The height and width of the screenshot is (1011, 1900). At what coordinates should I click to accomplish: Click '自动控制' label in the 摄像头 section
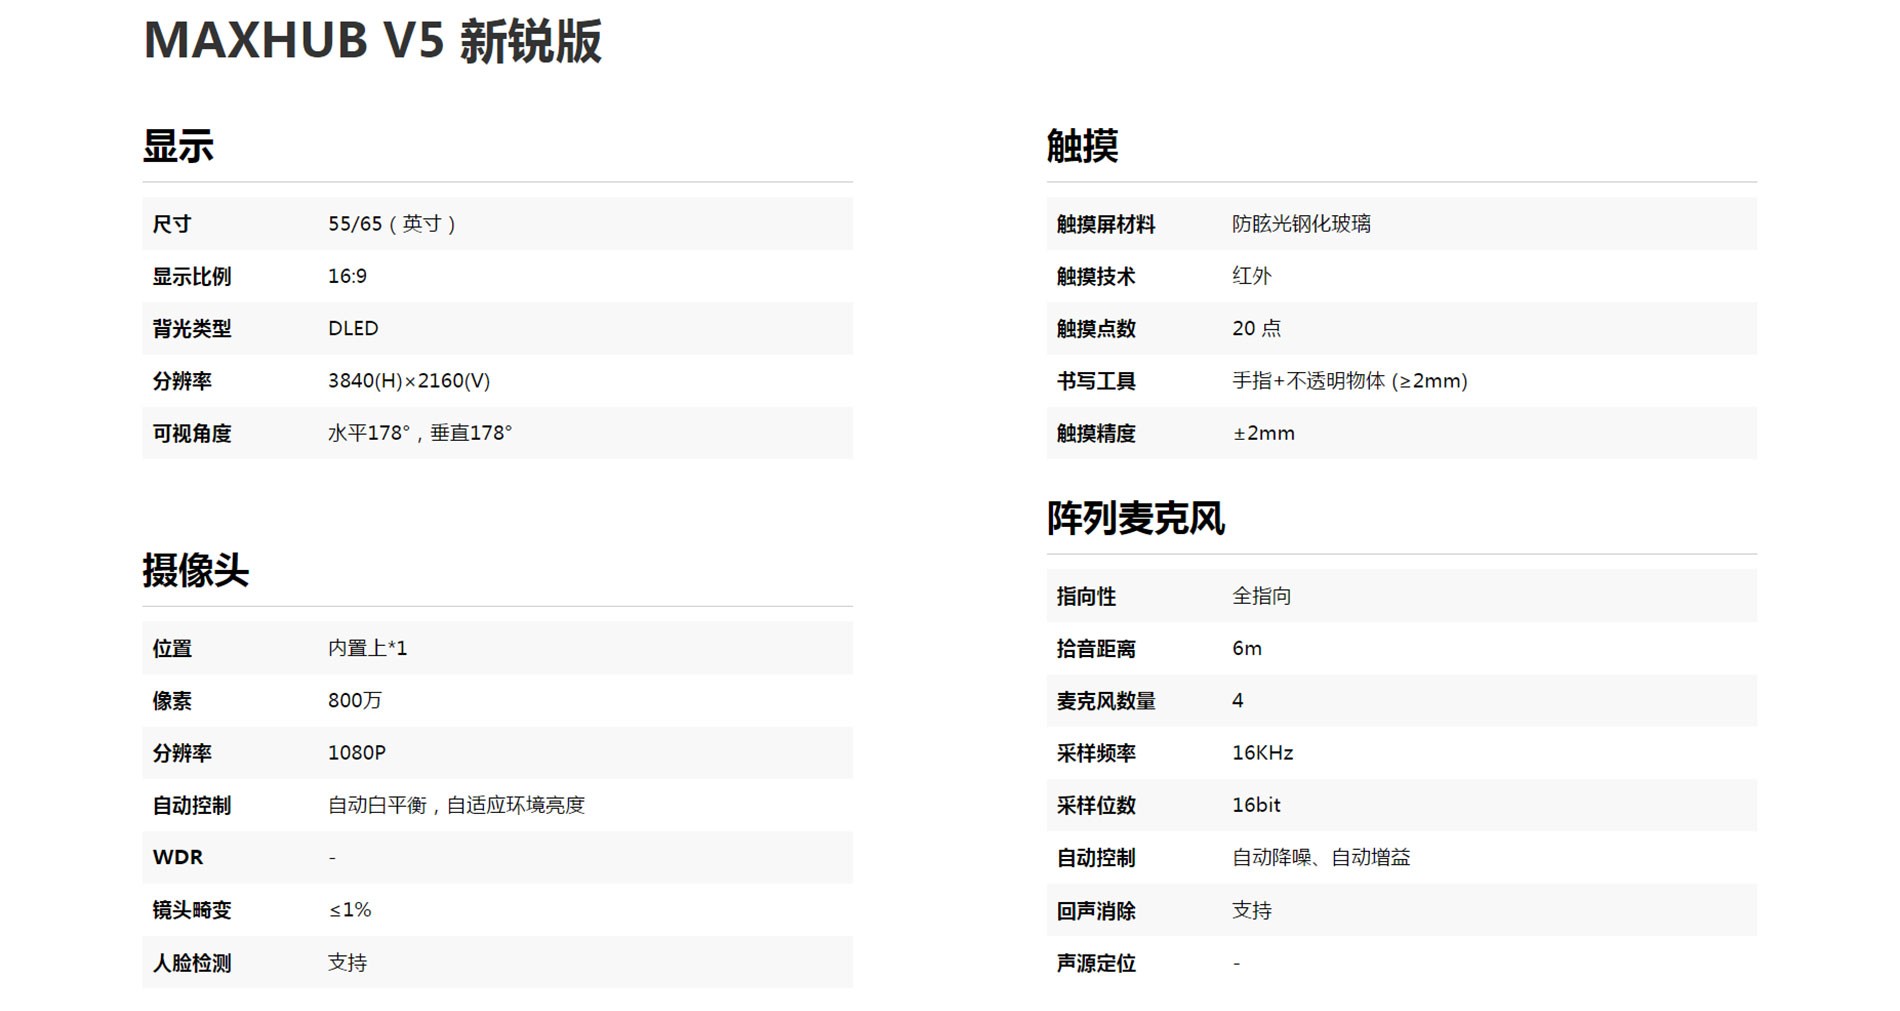click(191, 806)
